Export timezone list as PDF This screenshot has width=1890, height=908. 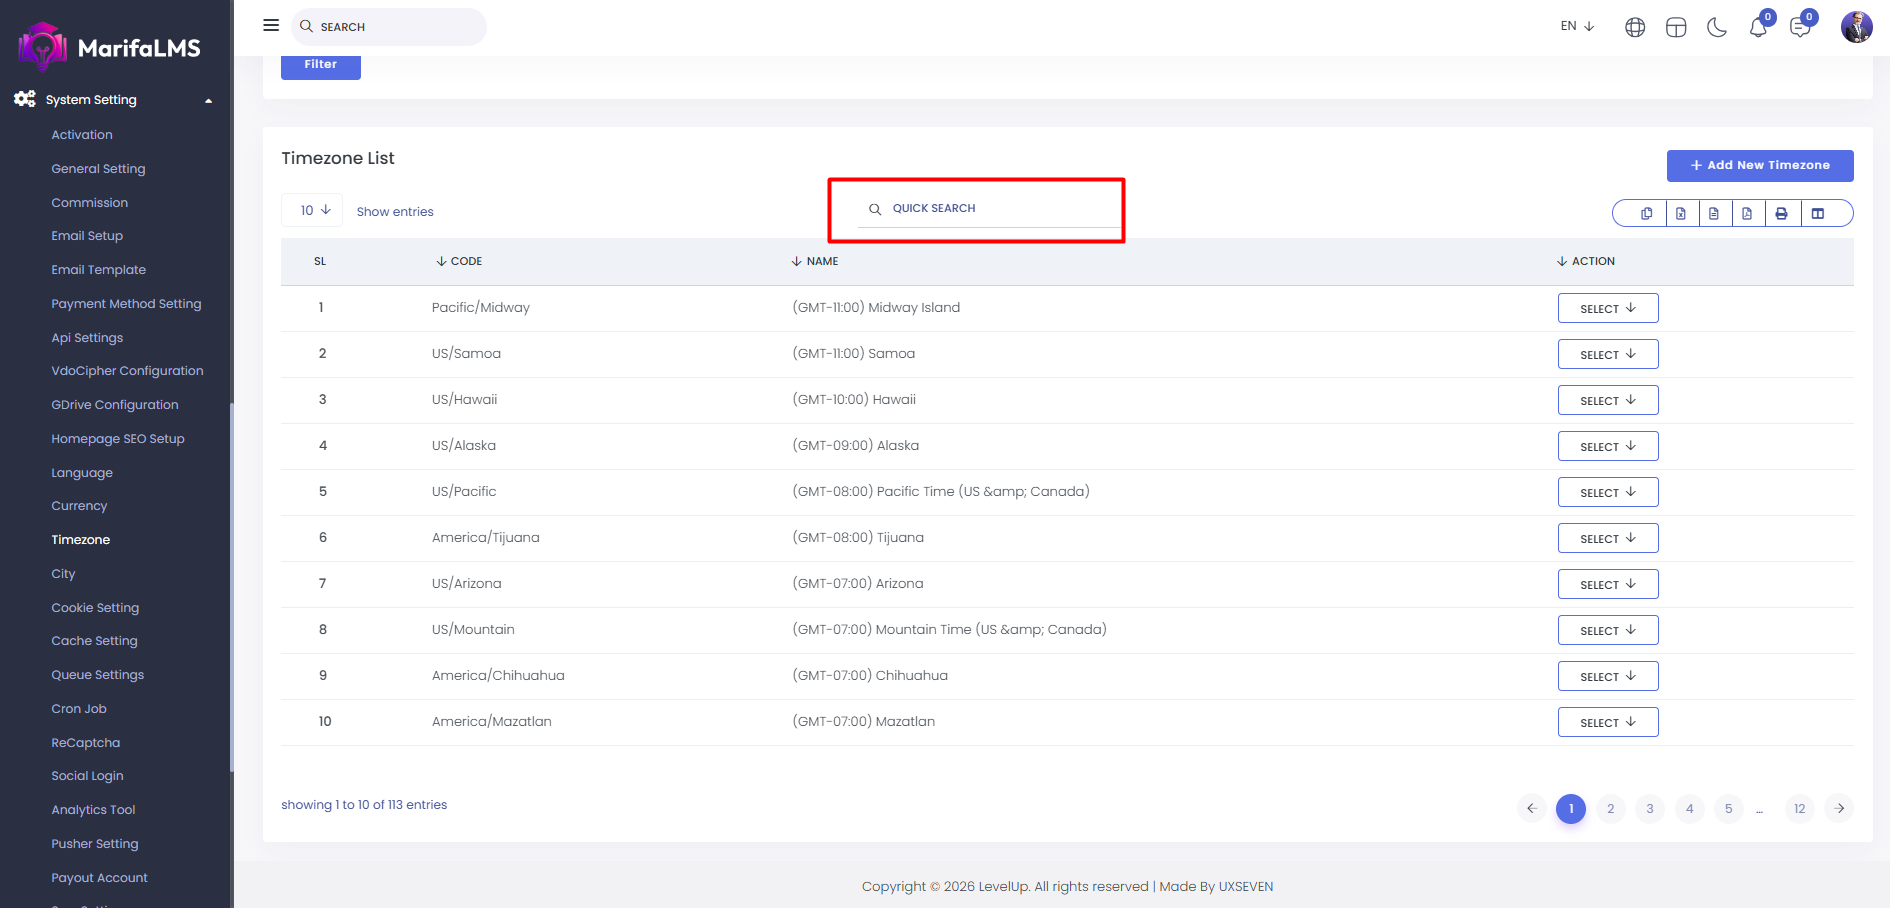(x=1747, y=213)
